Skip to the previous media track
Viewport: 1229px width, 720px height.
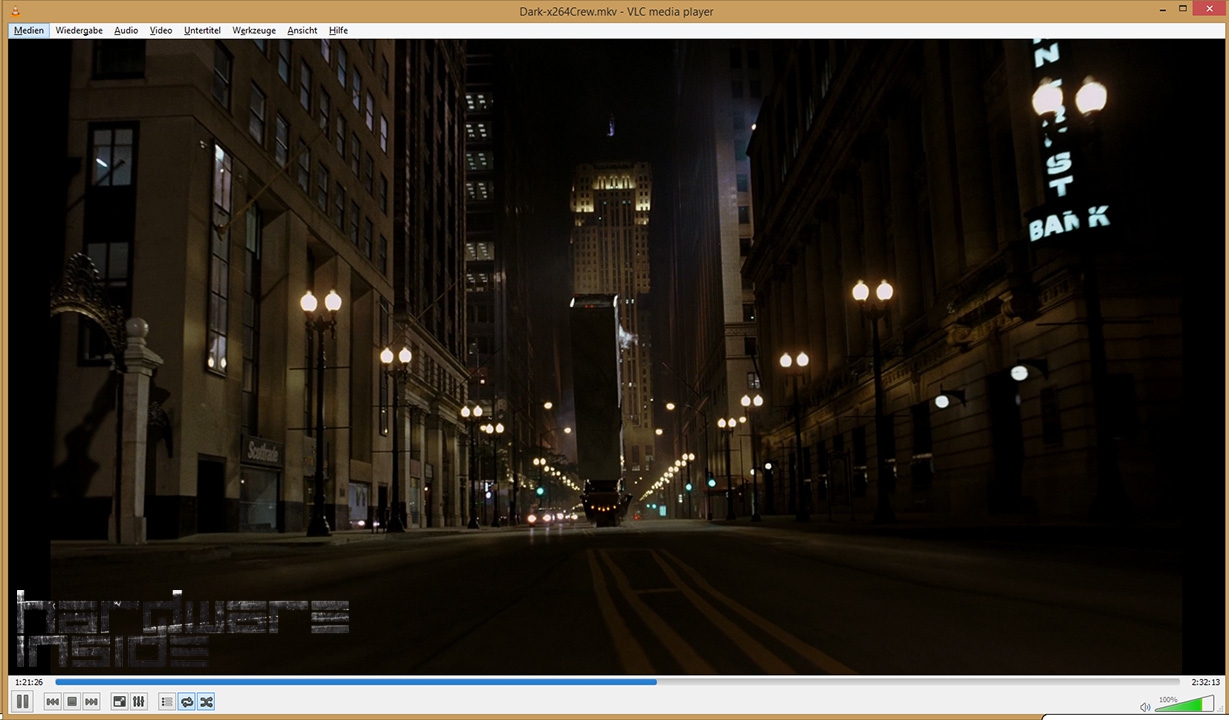point(53,702)
